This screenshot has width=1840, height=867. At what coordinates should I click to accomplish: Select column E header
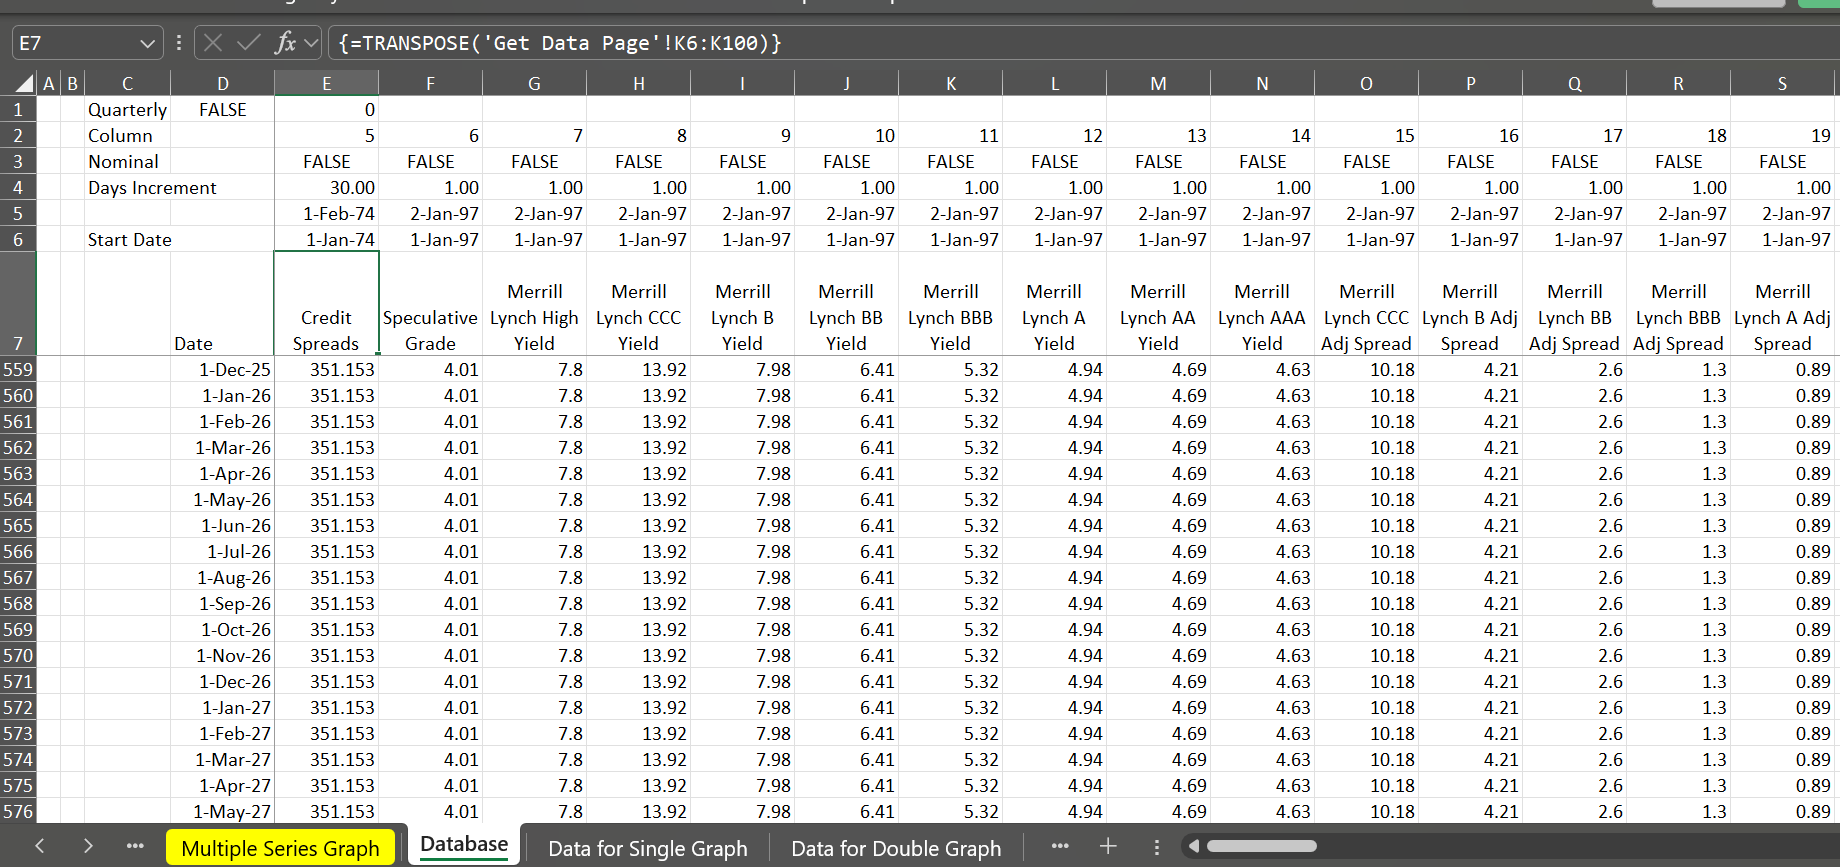(x=326, y=84)
